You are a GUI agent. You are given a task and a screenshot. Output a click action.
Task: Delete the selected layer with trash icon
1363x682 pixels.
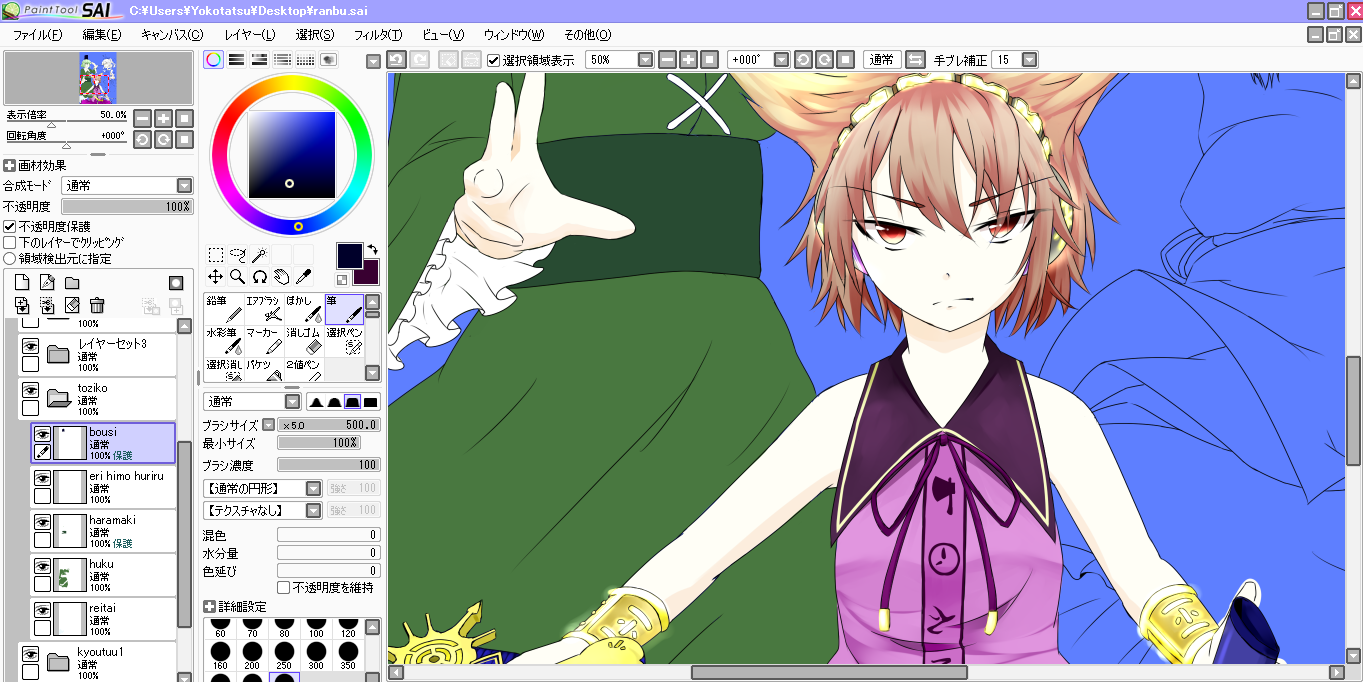97,305
